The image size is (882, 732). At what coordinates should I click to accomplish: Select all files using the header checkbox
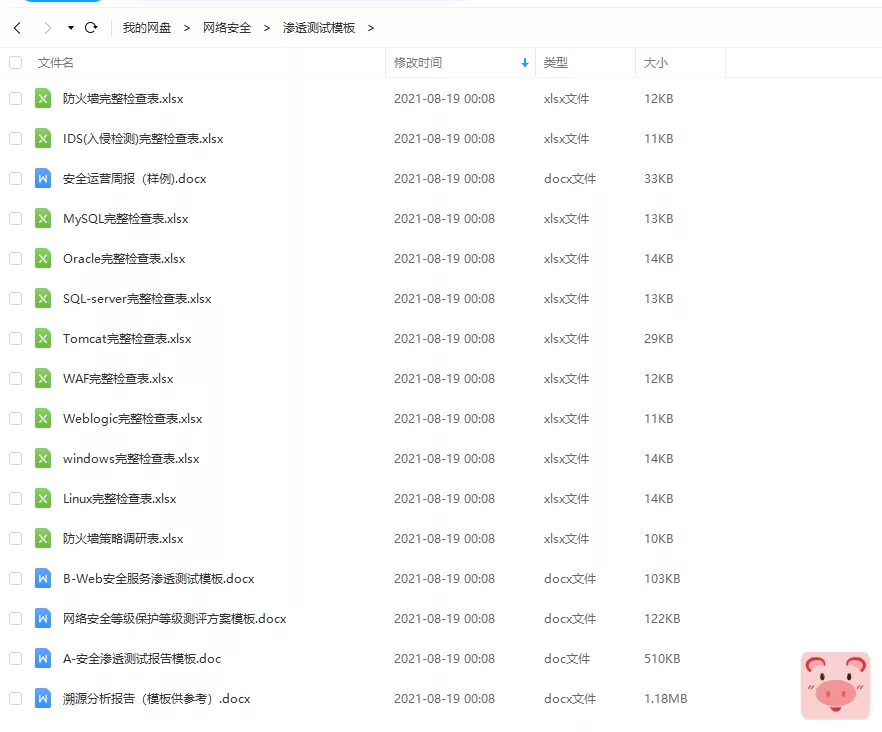(15, 62)
